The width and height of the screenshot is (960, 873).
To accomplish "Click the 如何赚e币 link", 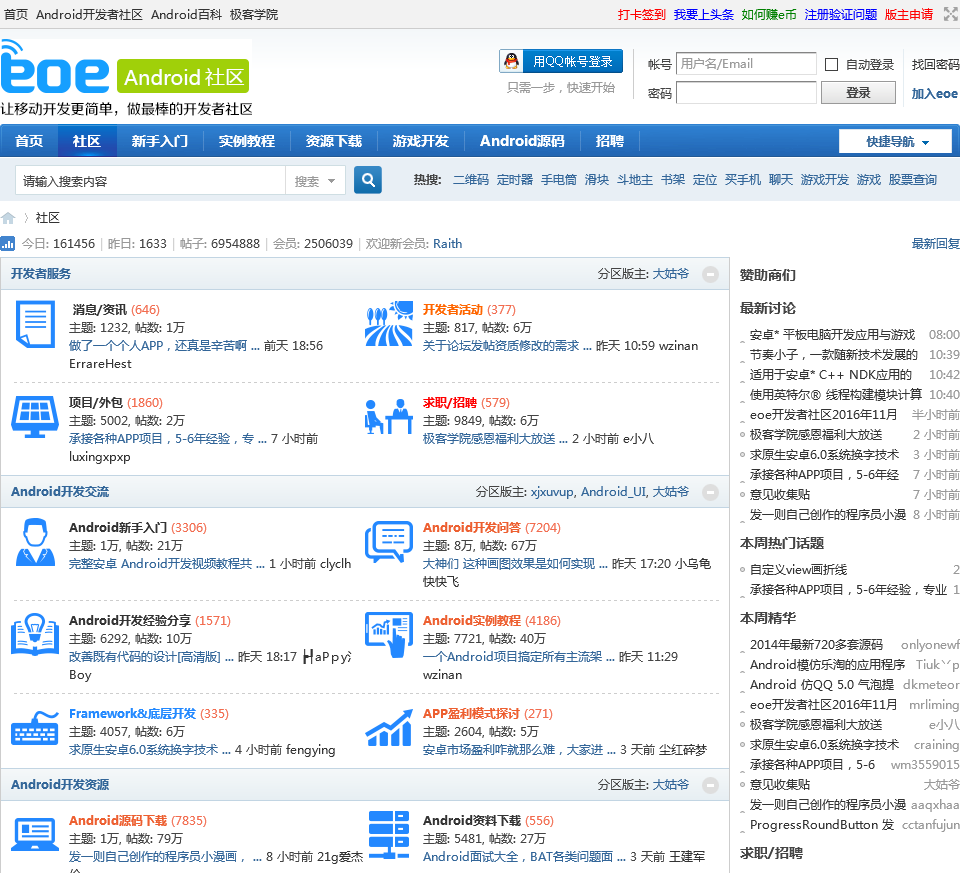I will click(x=769, y=15).
